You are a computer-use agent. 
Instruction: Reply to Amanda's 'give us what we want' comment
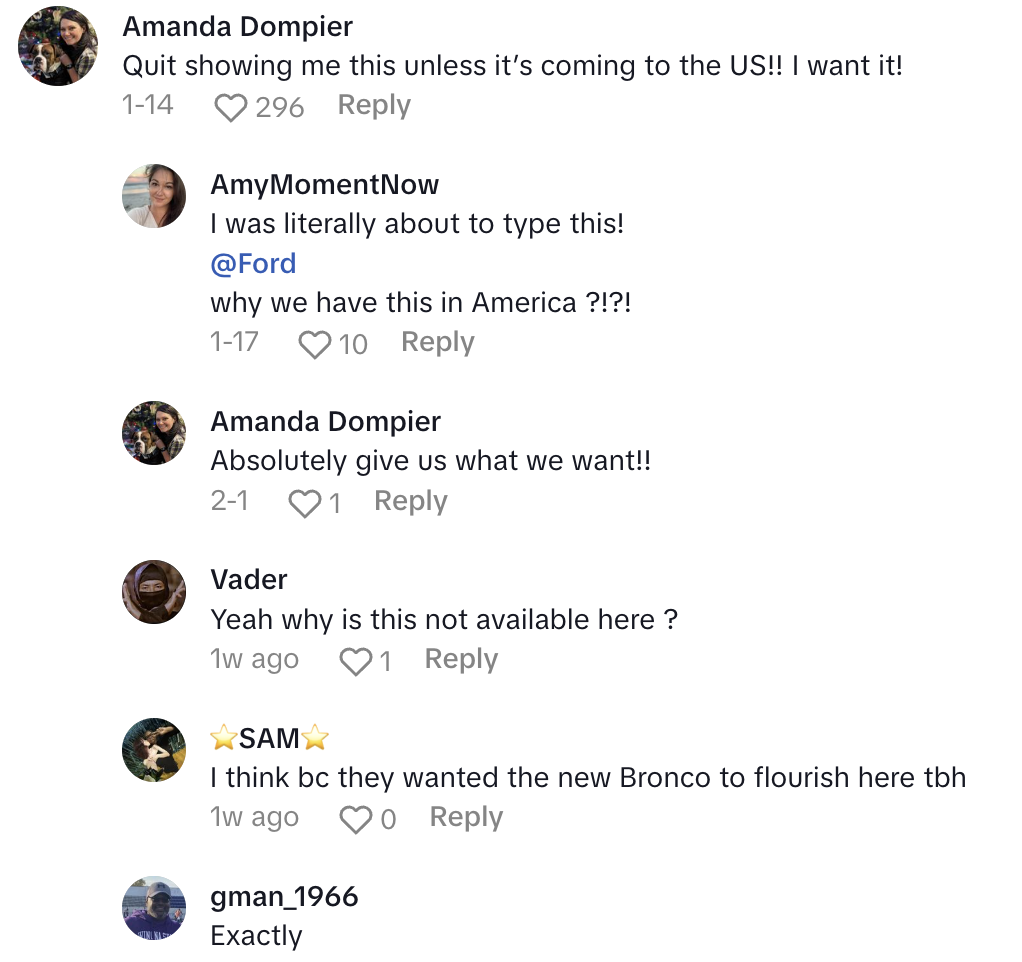[410, 501]
